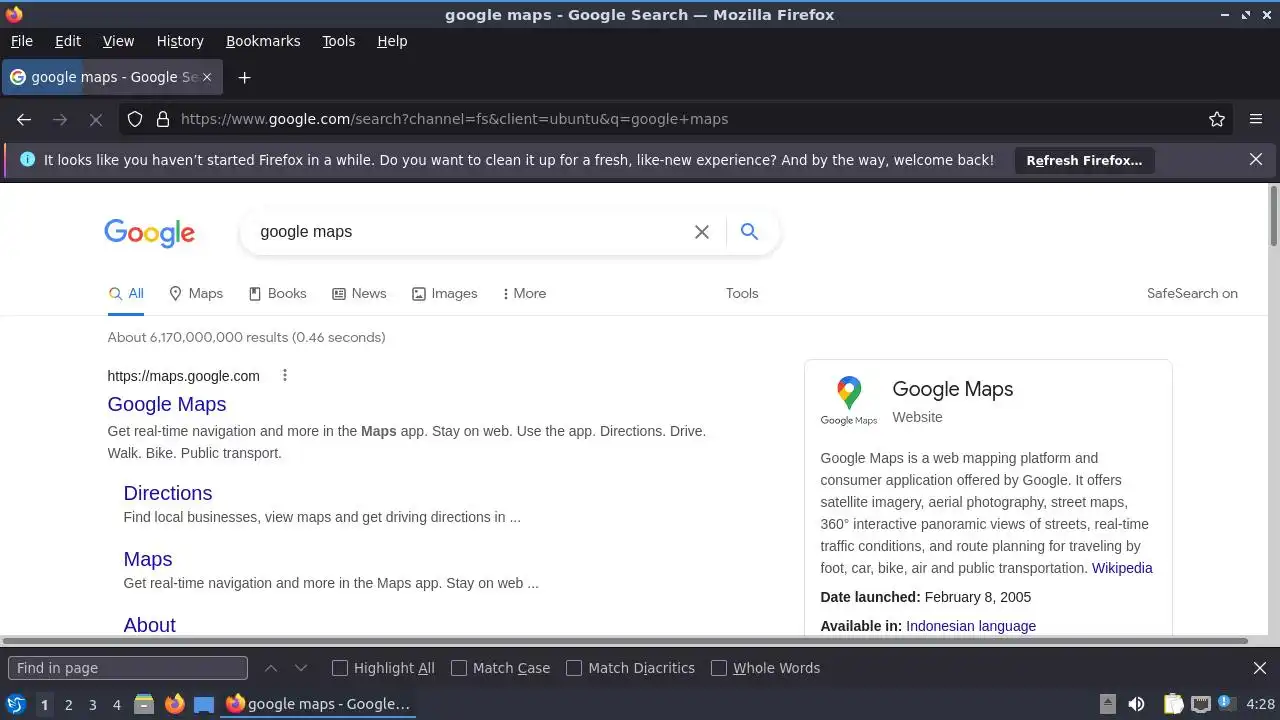Image resolution: width=1280 pixels, height=720 pixels.
Task: Open the Directions sublink
Action: [x=168, y=493]
